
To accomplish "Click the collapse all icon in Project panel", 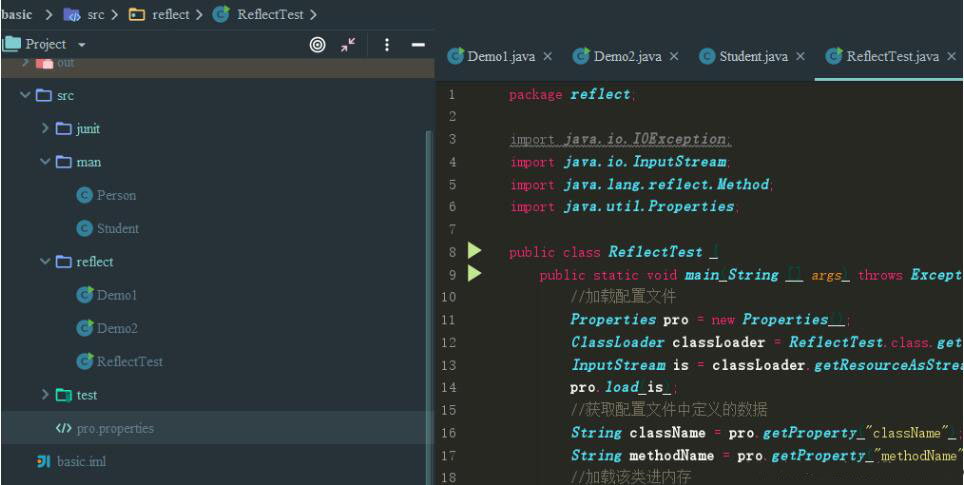I will tap(347, 45).
